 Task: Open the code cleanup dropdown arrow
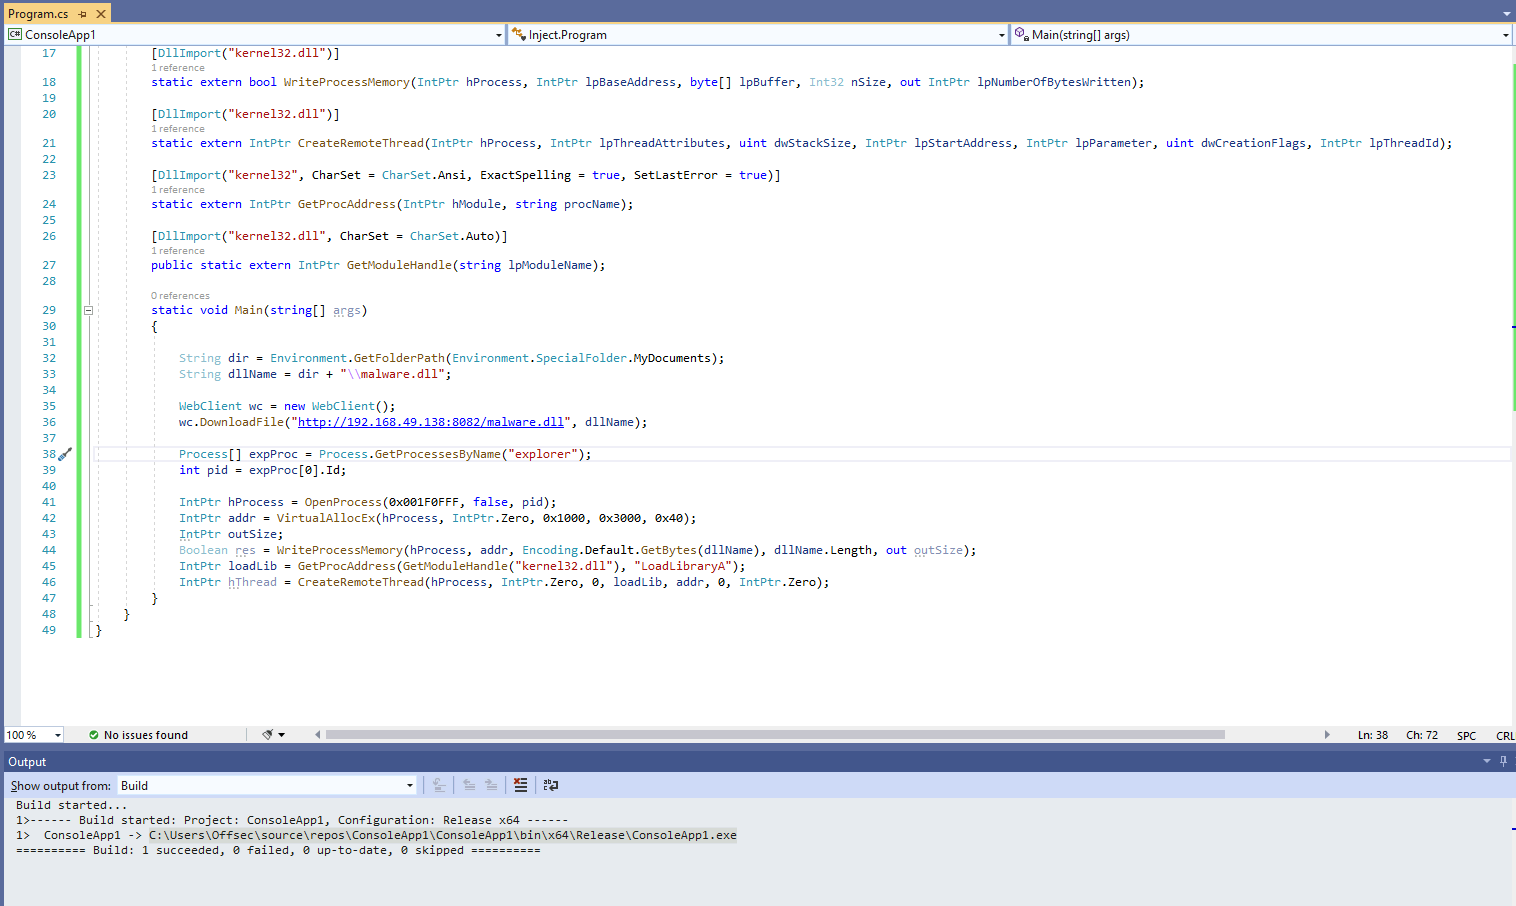pyautogui.click(x=282, y=735)
